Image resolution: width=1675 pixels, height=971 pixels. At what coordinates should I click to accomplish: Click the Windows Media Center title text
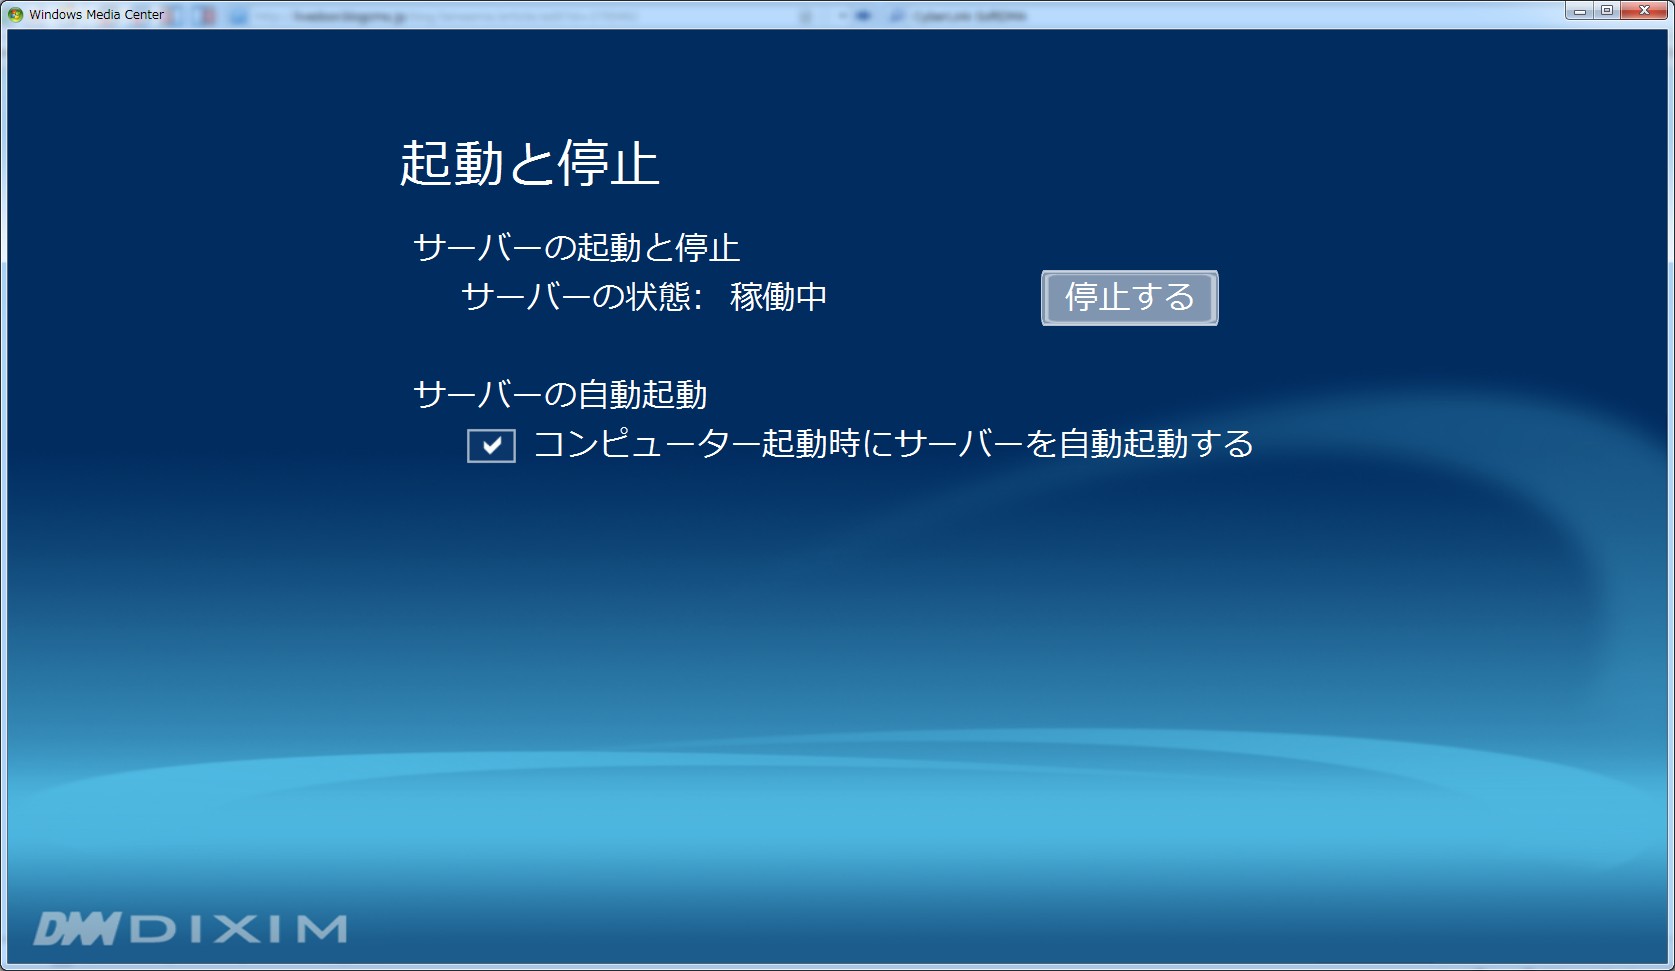96,15
